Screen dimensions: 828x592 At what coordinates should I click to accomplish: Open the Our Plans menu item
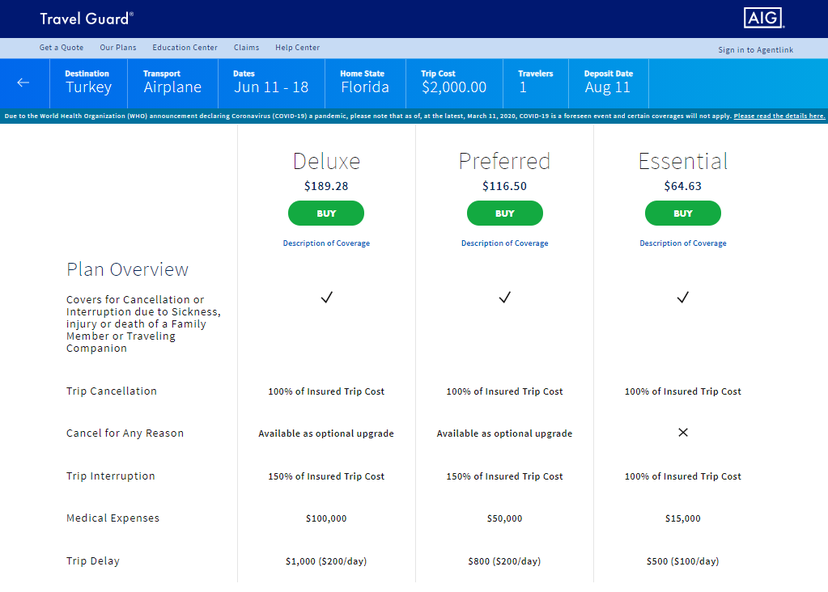[x=118, y=48]
